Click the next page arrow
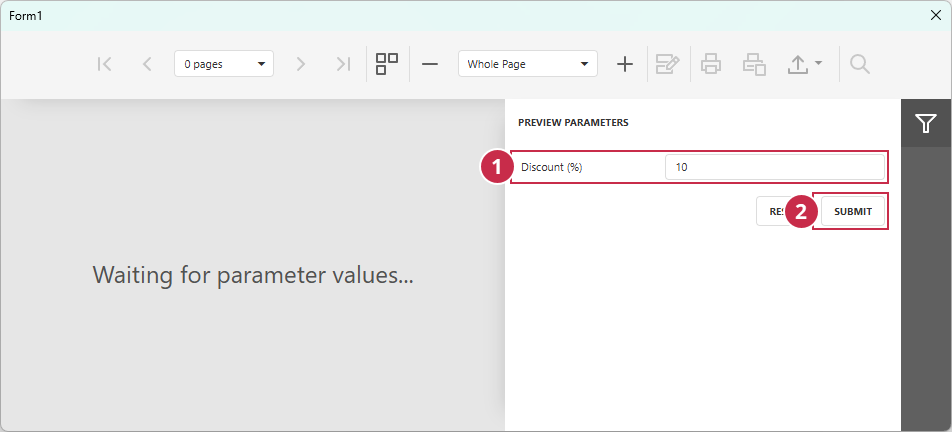Screen dimensions: 952x432 pos(301,64)
